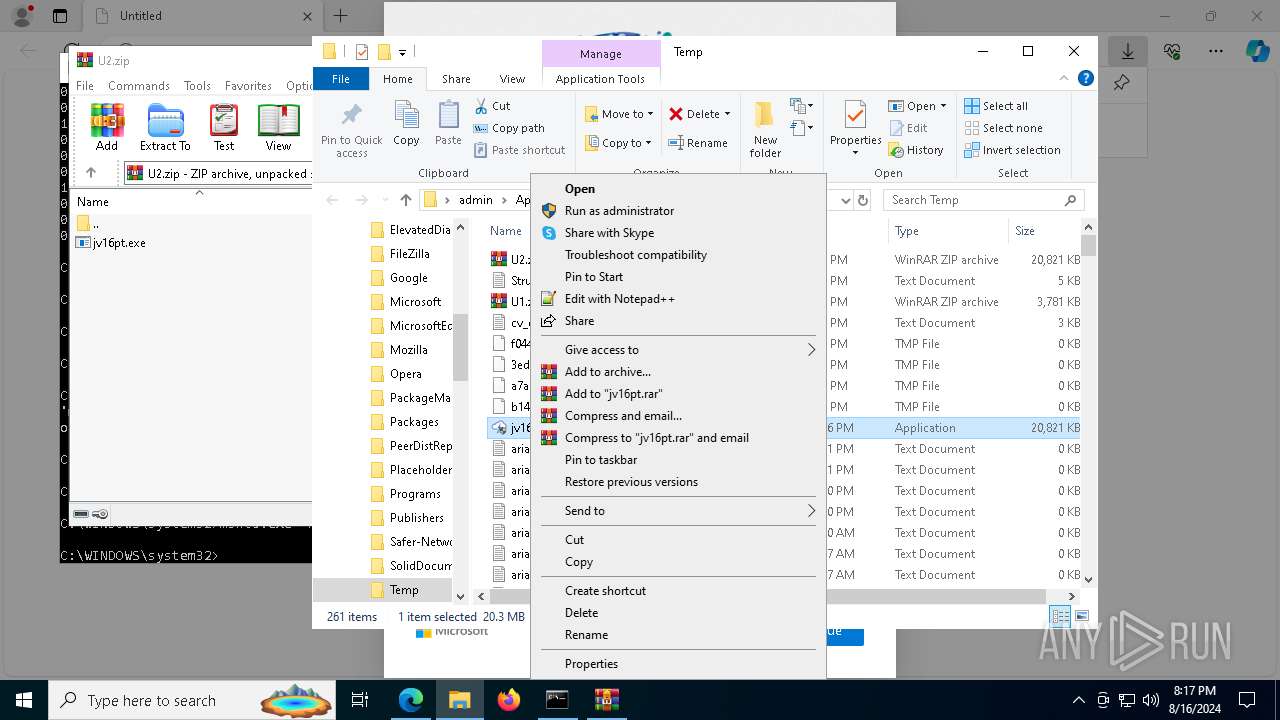The width and height of the screenshot is (1280, 720).
Task: Open the Commands menu in WinRAR
Action: pyautogui.click(x=139, y=86)
